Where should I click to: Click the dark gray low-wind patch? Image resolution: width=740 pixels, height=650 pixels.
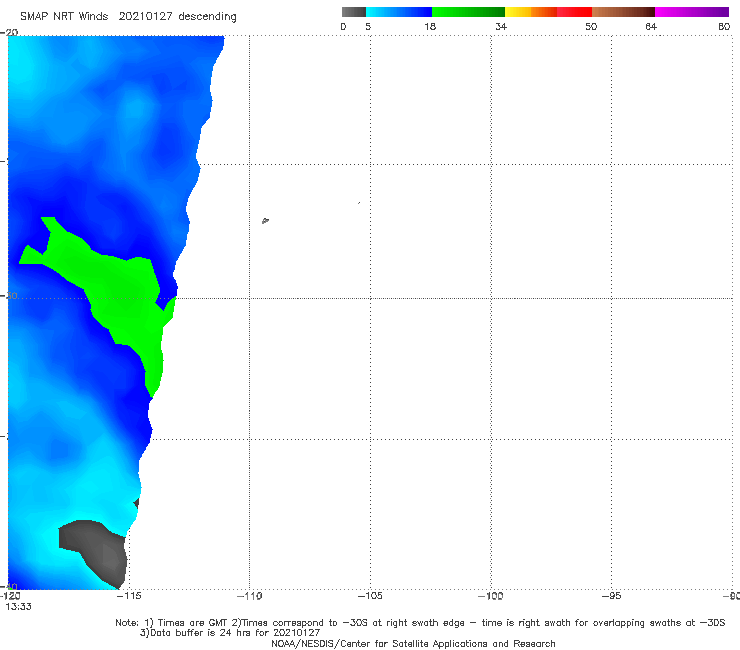[x=97, y=550]
